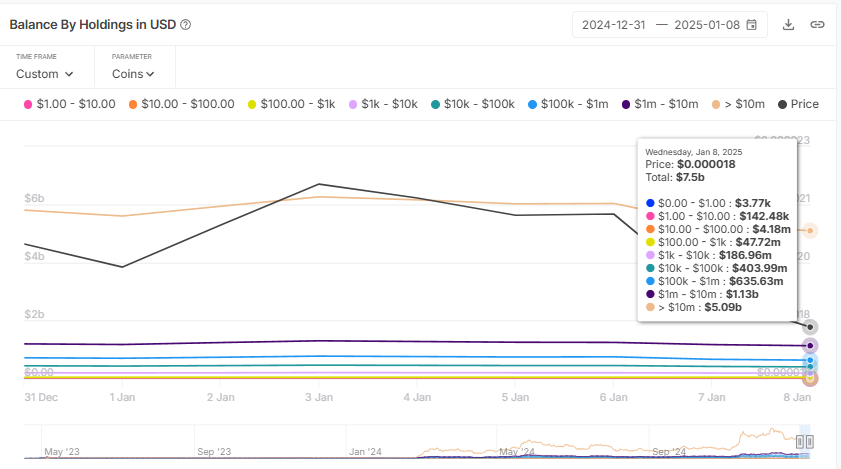Click the Price marker dot on chart

tap(811, 327)
